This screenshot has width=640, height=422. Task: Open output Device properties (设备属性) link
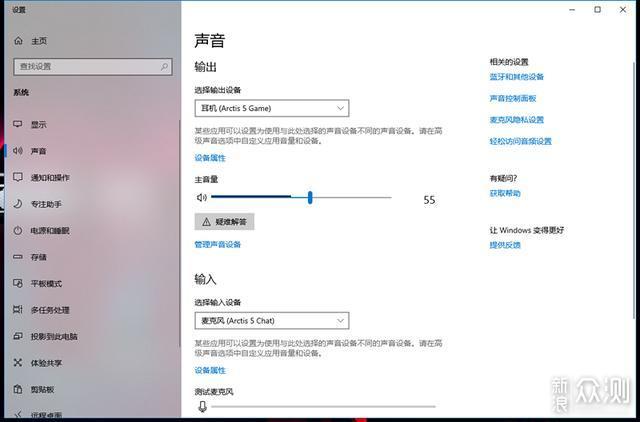click(x=210, y=158)
